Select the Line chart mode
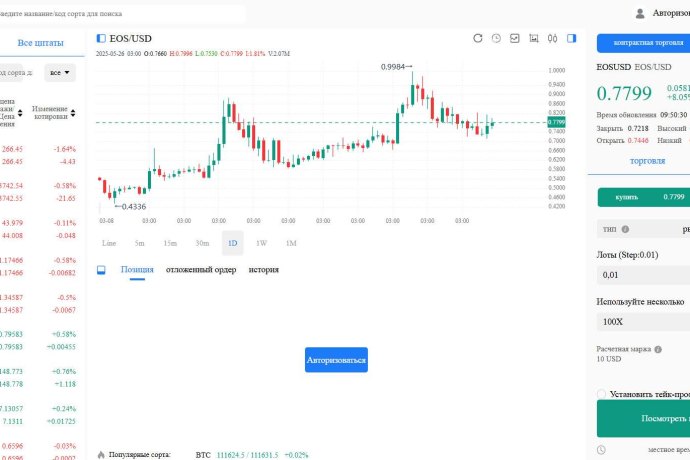The height and width of the screenshot is (460, 690). click(x=109, y=243)
